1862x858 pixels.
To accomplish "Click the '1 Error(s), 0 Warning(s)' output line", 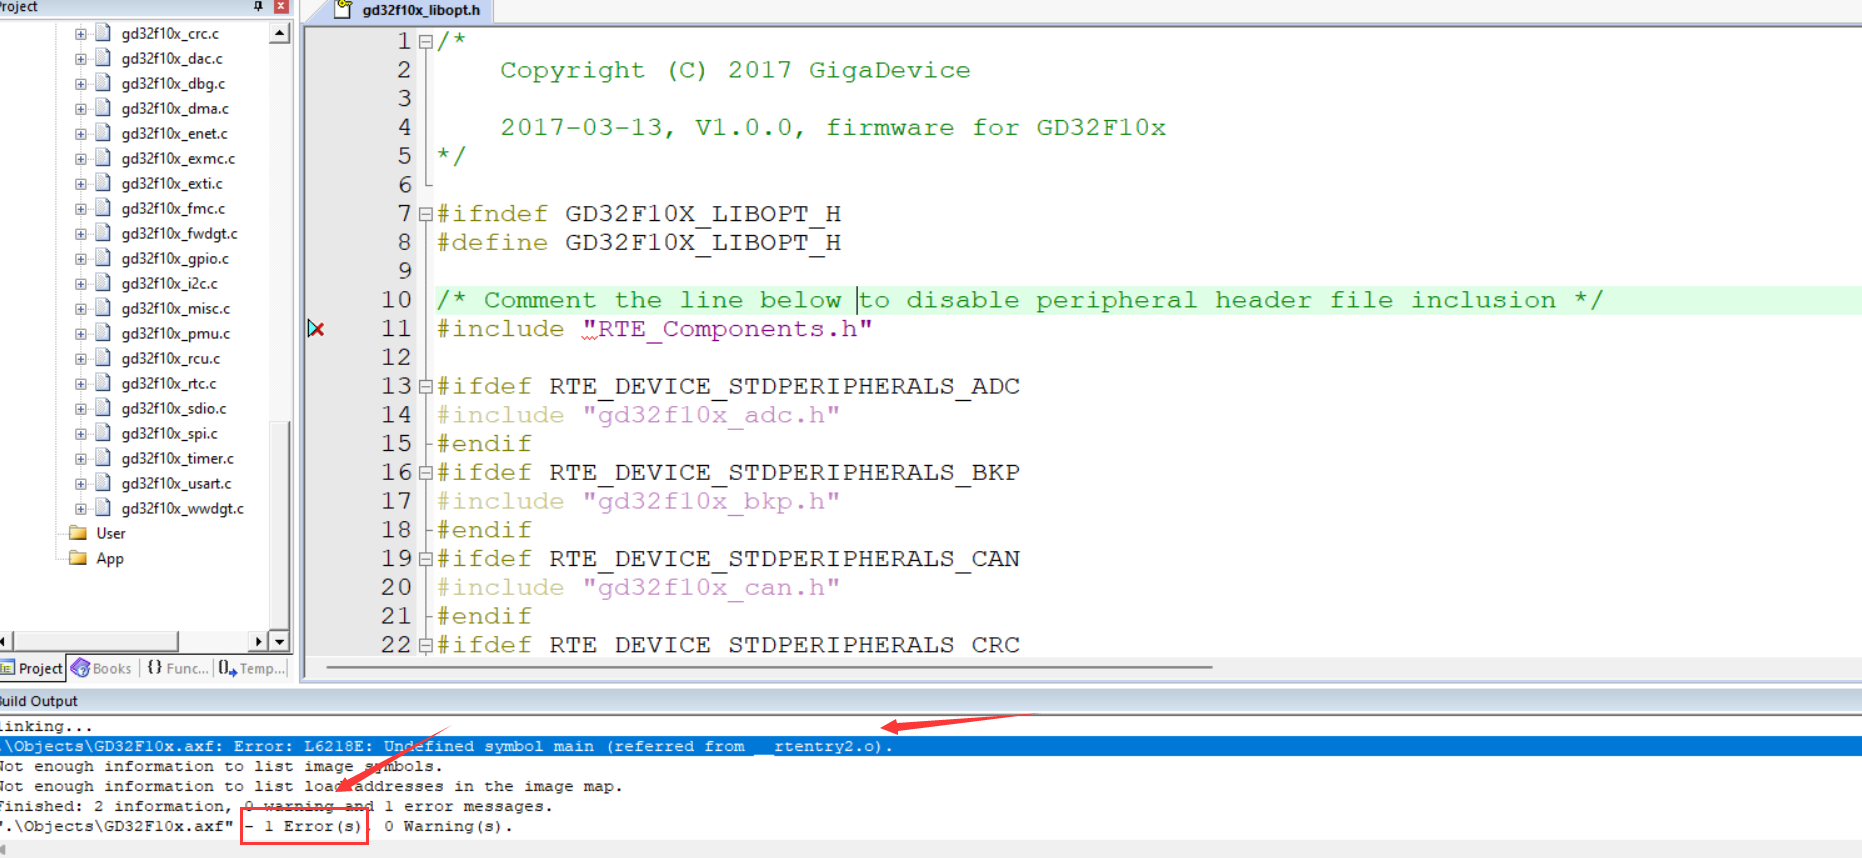I will point(256,827).
